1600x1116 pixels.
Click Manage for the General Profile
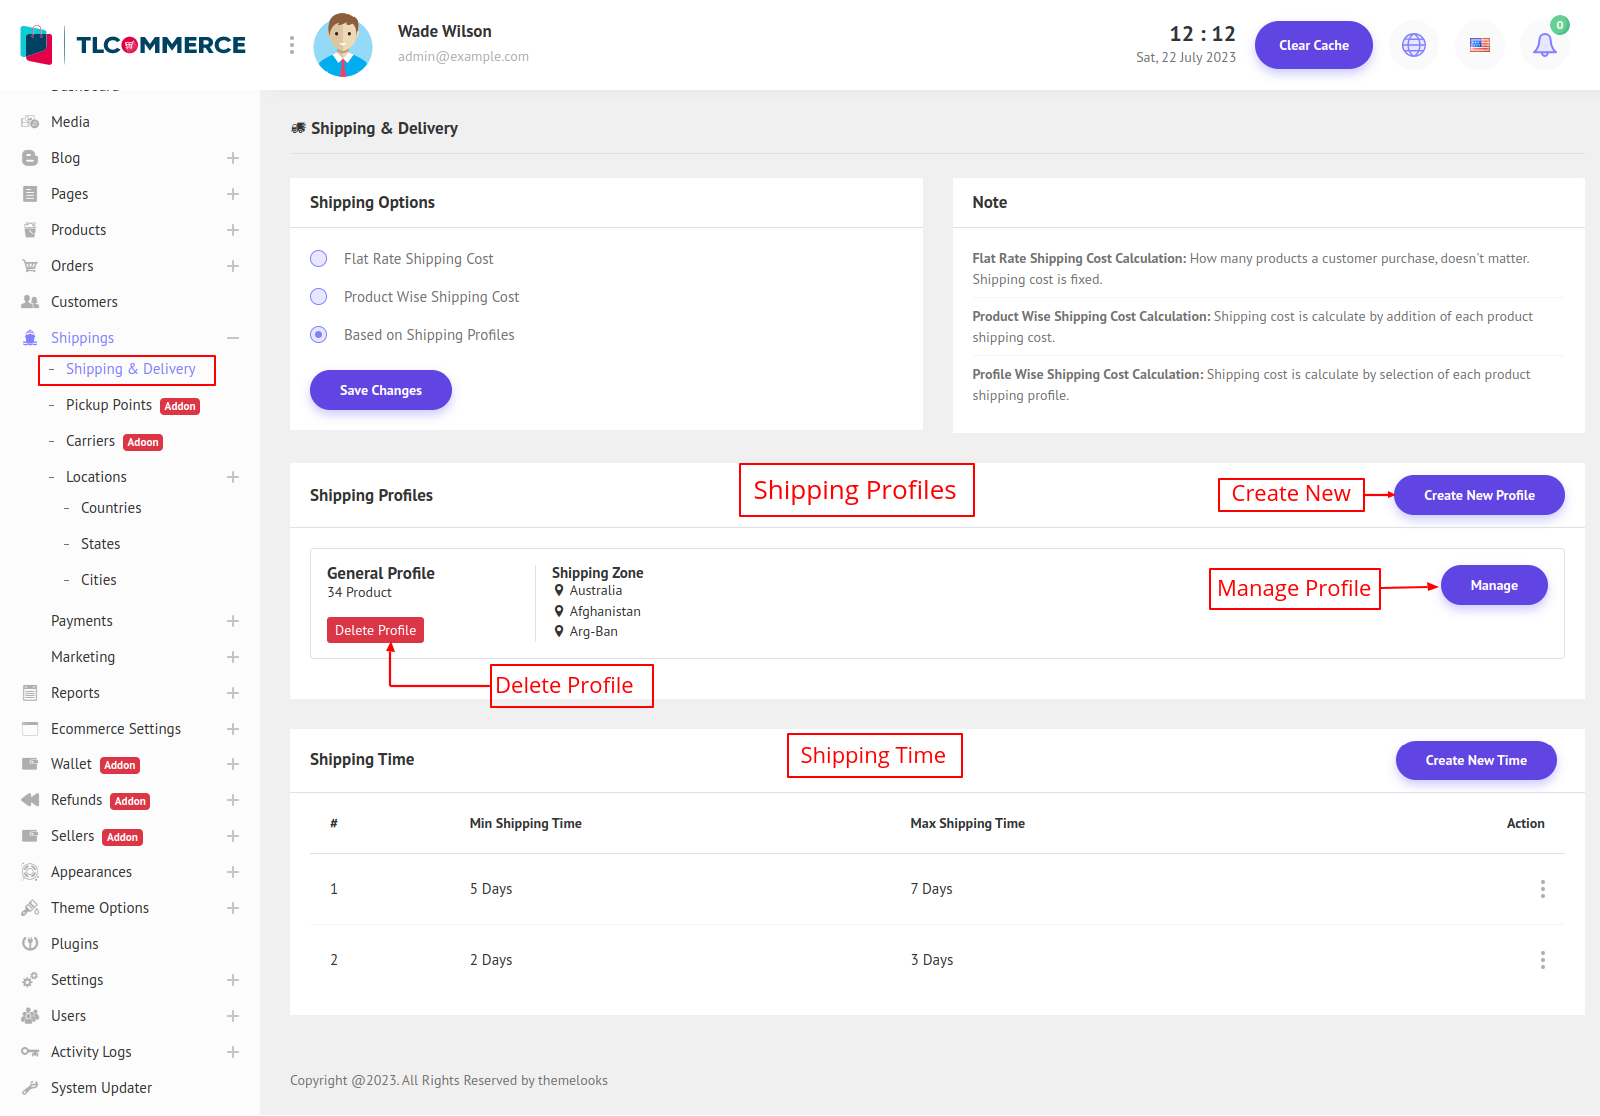[x=1493, y=586]
